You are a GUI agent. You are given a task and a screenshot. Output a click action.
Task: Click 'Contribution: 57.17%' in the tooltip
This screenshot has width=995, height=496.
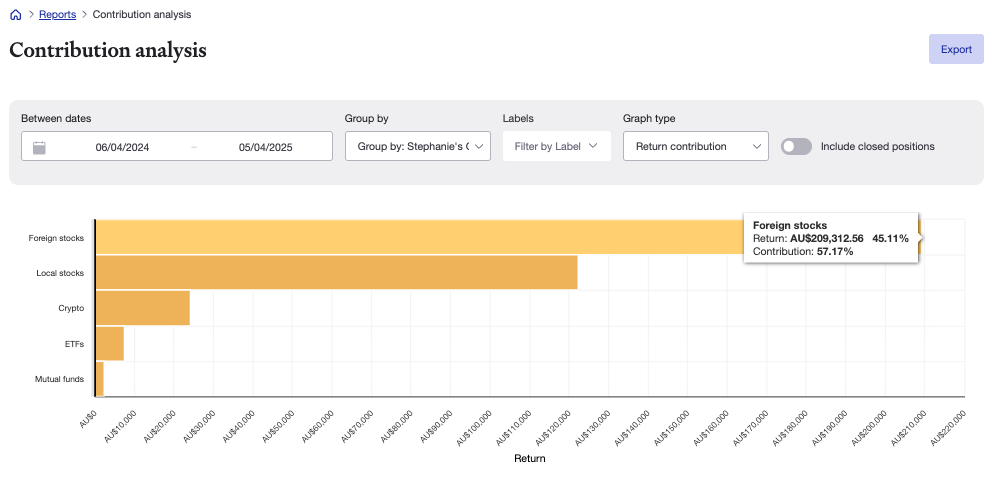pyautogui.click(x=803, y=252)
